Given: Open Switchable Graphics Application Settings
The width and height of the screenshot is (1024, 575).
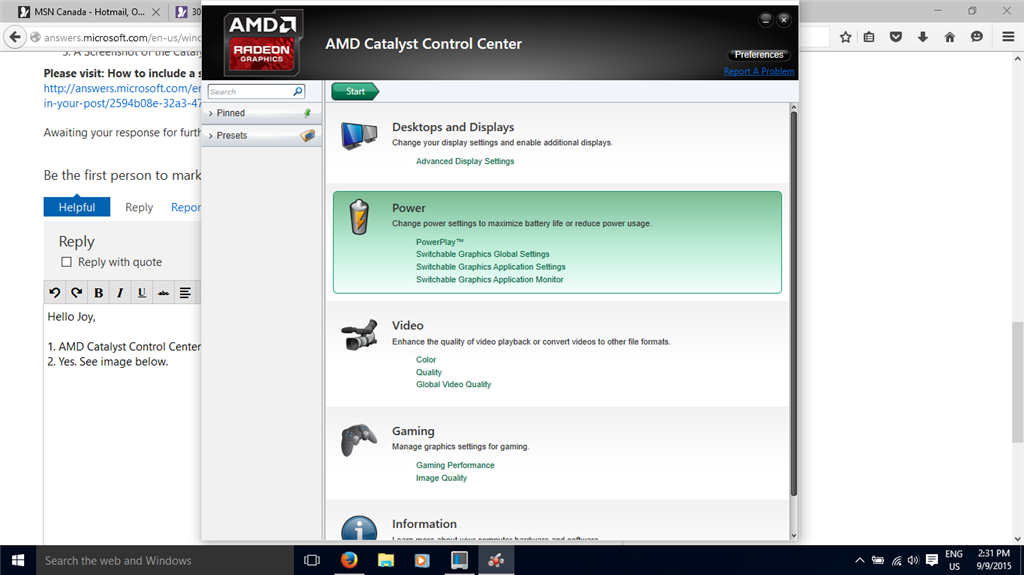Looking at the screenshot, I should (x=490, y=267).
